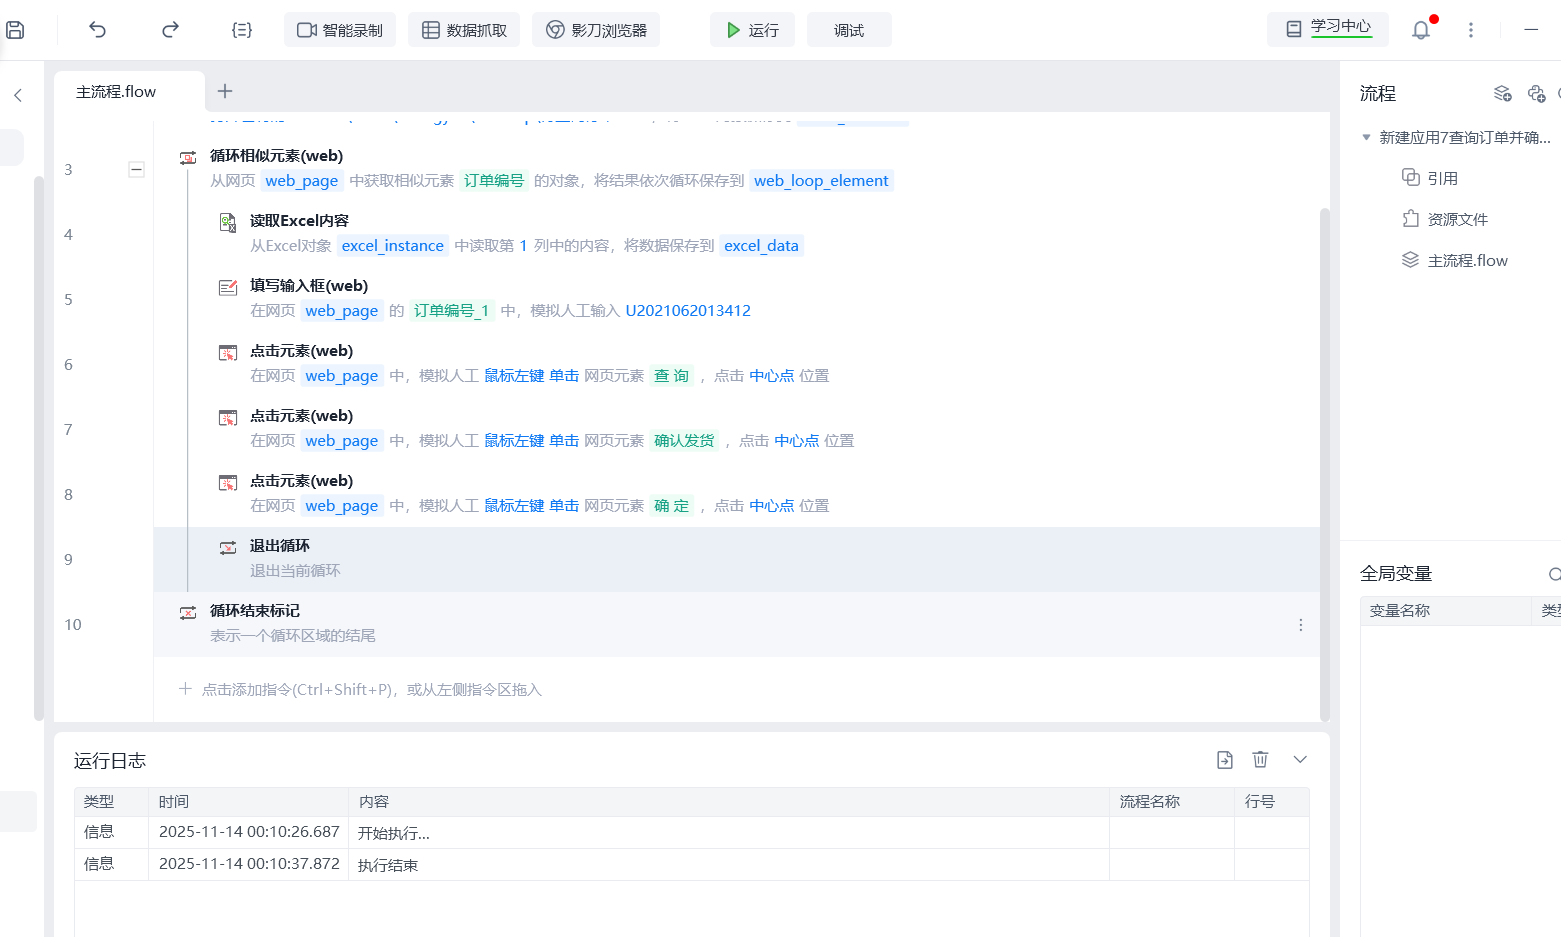Collapse the 运行日志 panel

(x=1300, y=760)
